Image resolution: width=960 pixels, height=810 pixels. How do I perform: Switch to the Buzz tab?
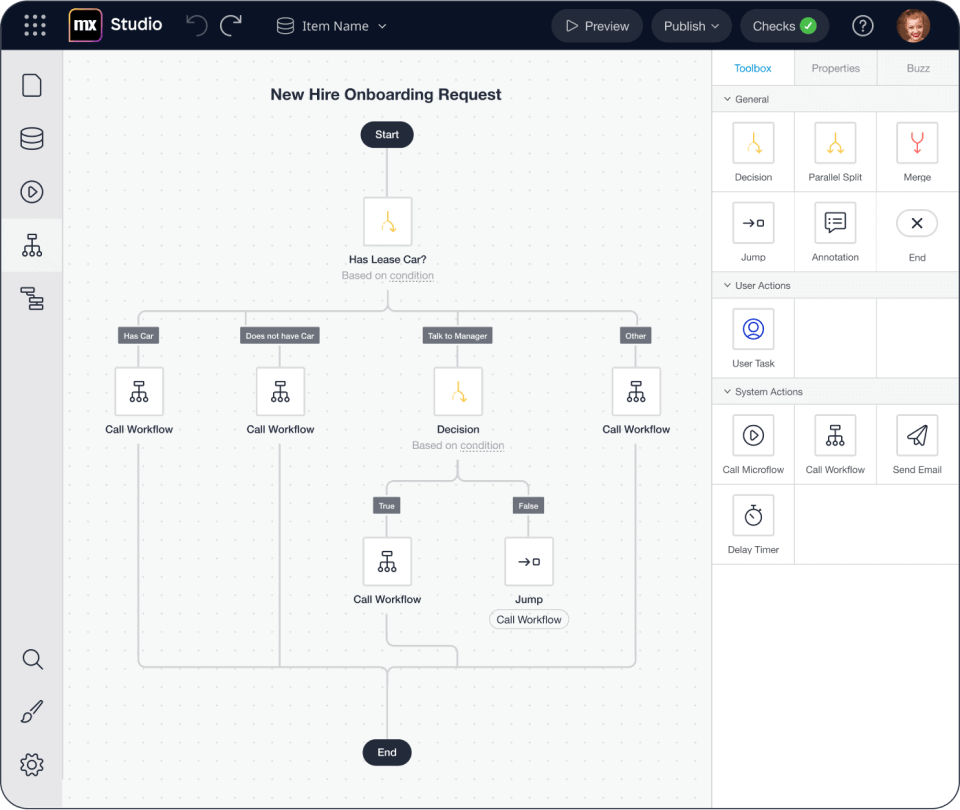pos(918,68)
